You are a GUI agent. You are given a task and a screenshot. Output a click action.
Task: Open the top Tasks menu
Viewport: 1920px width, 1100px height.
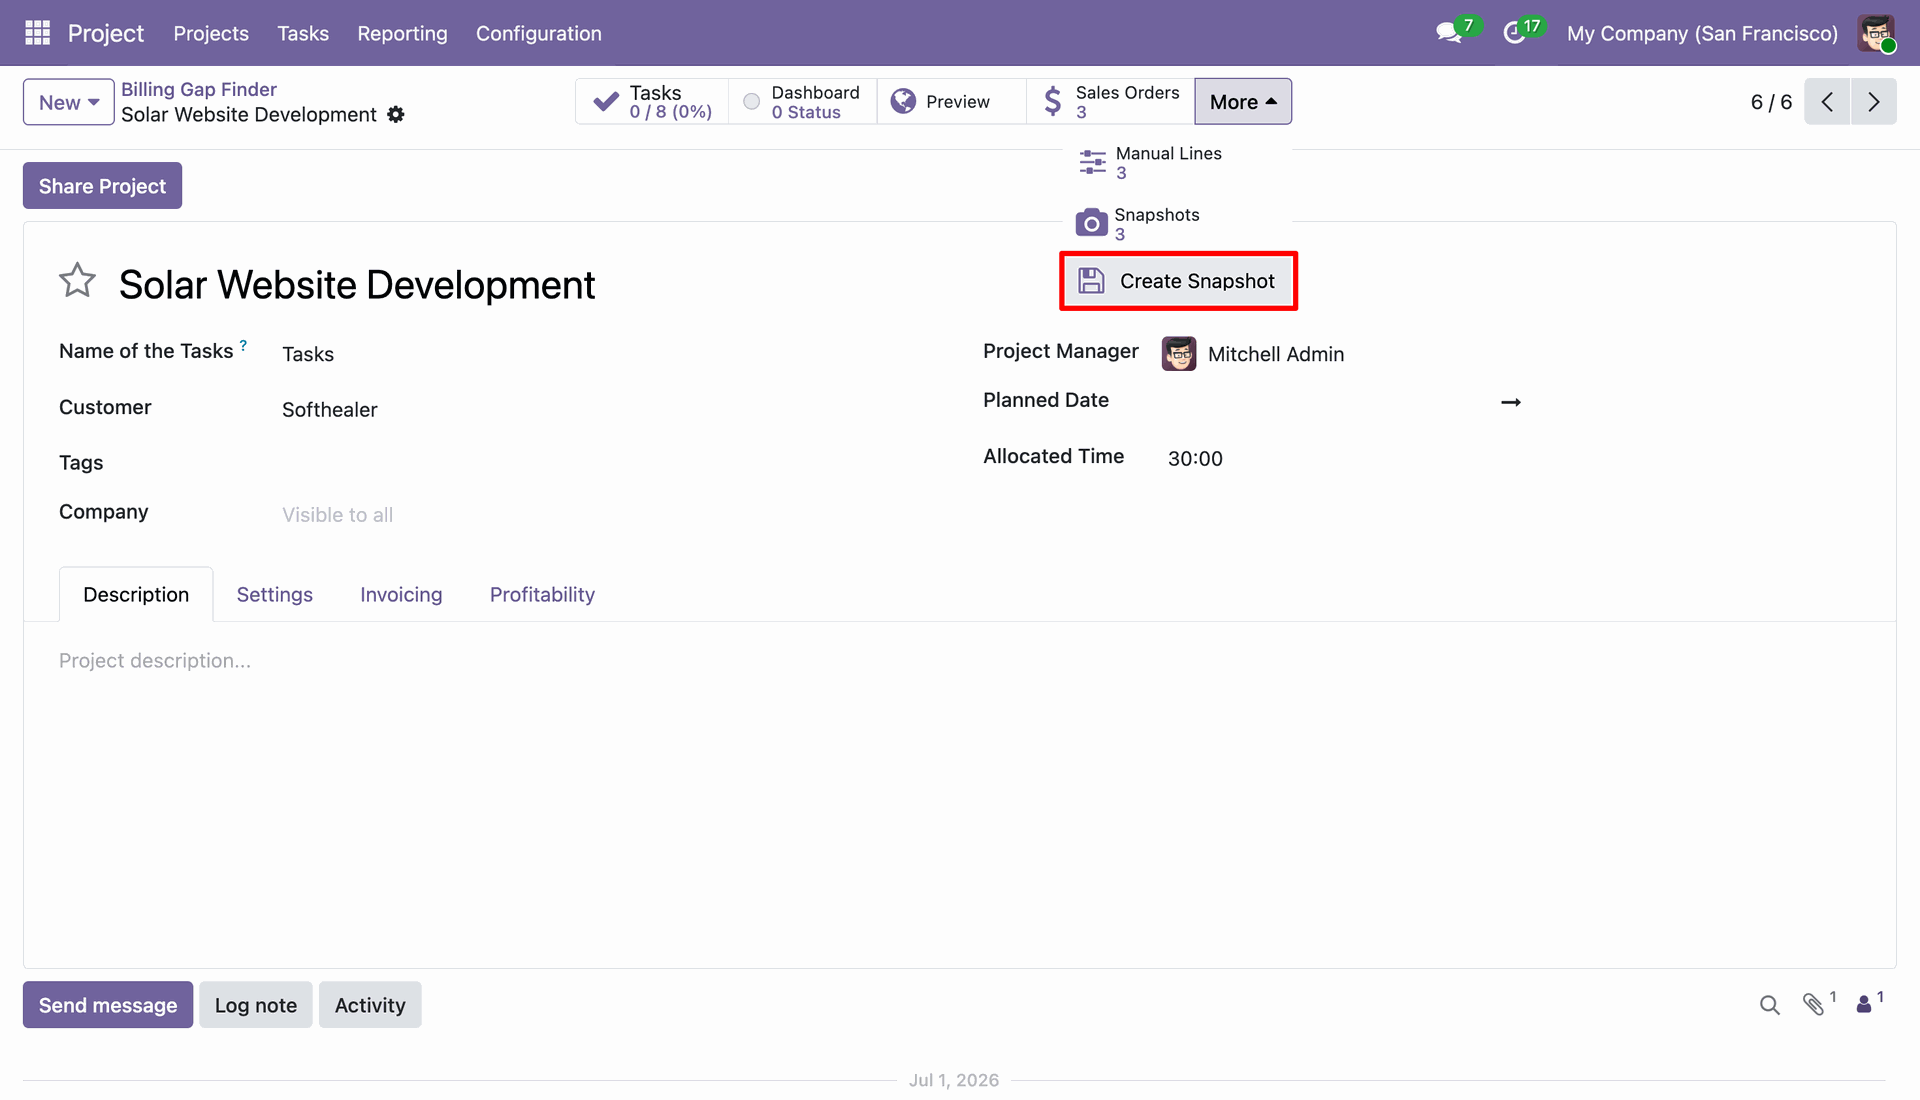pos(303,33)
